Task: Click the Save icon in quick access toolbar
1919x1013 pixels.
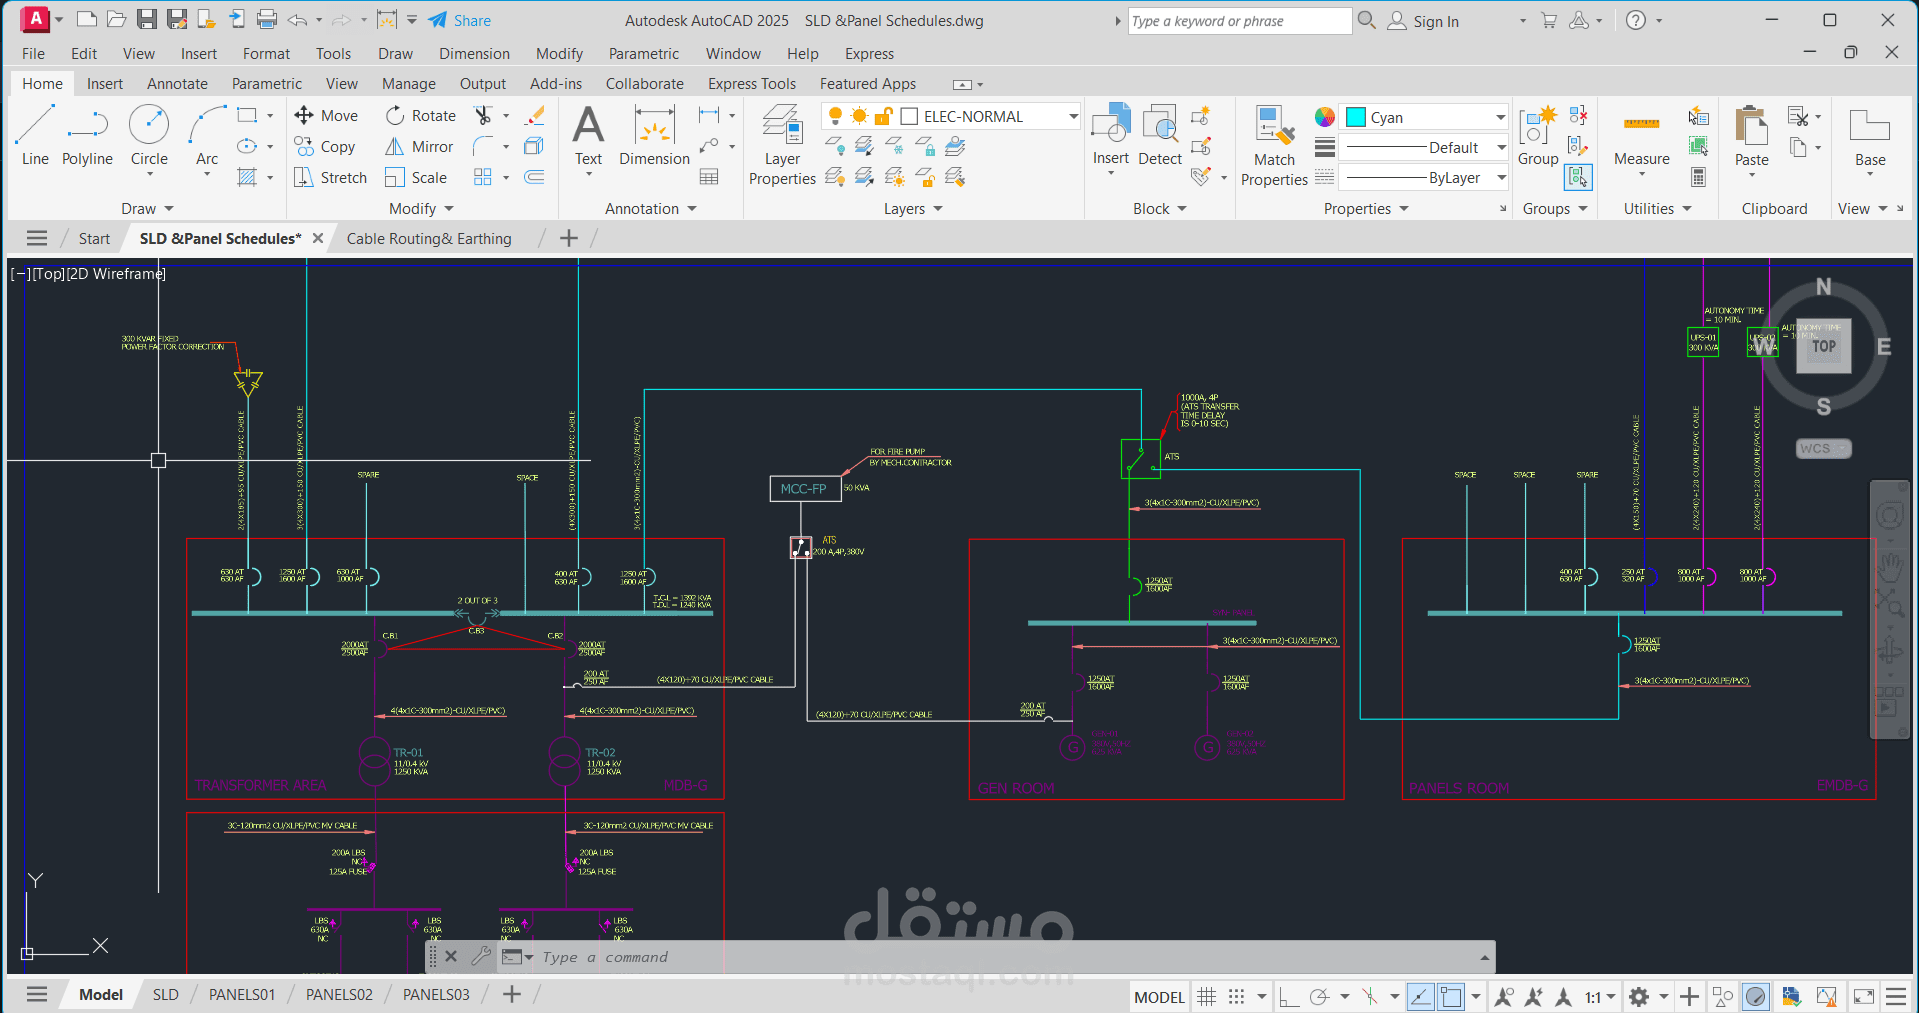Action: (146, 20)
